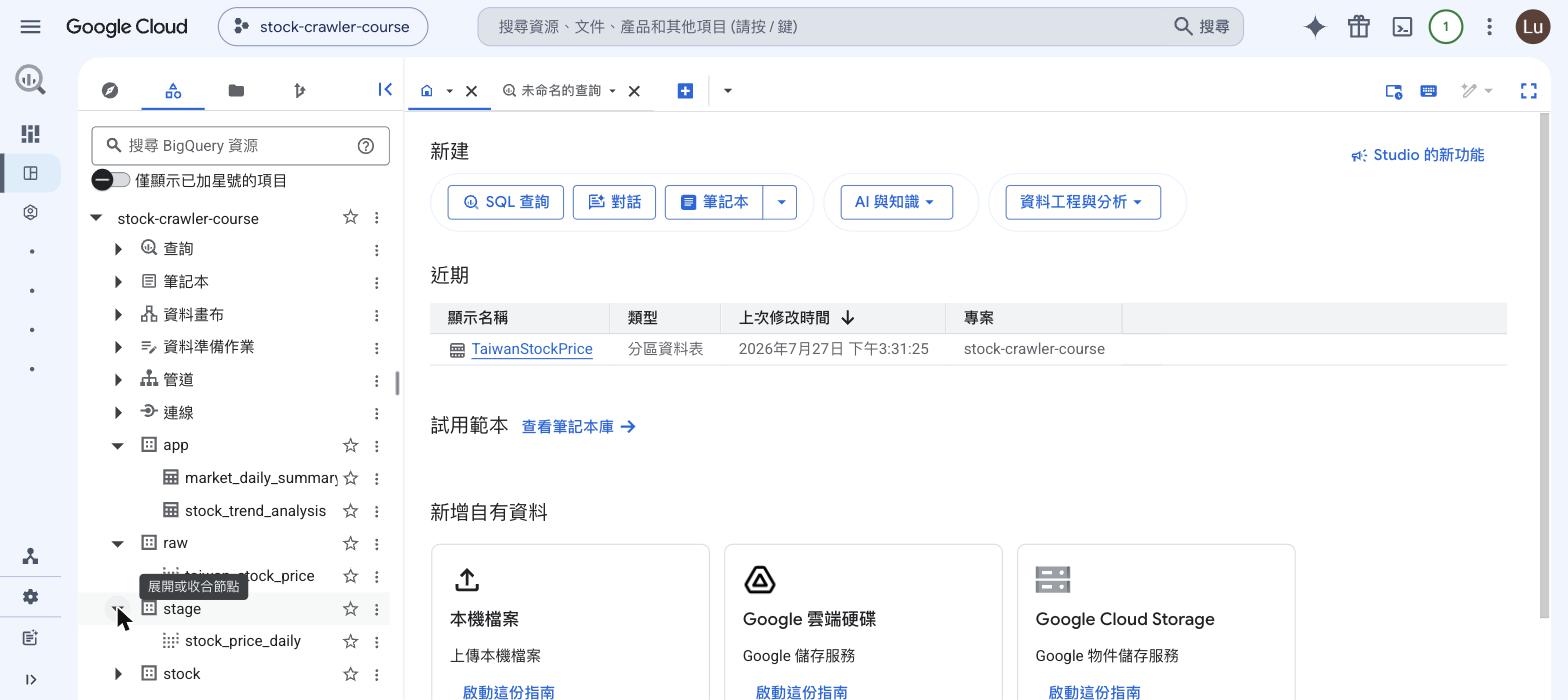1568x700 pixels.
Task: Open the keyboard shortcuts icon
Action: pos(1428,91)
